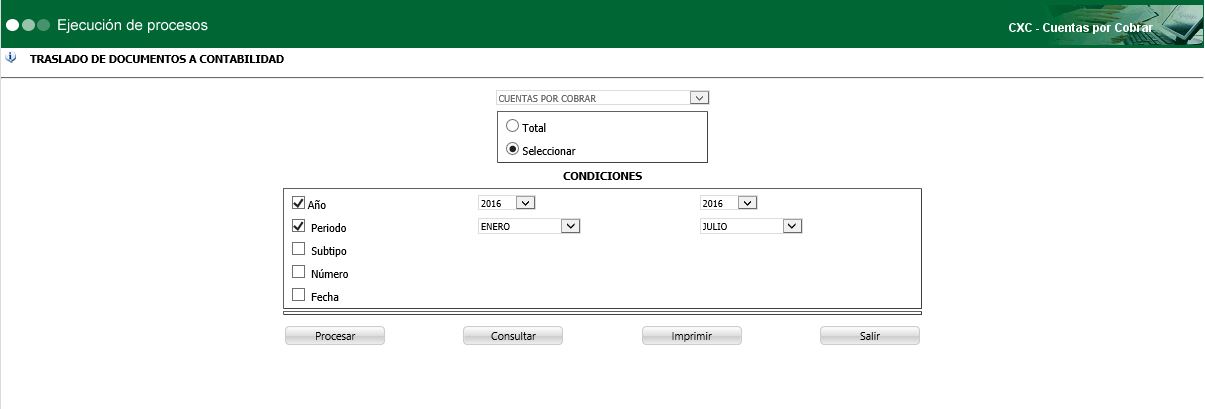Click the Número label text

pos(330,274)
